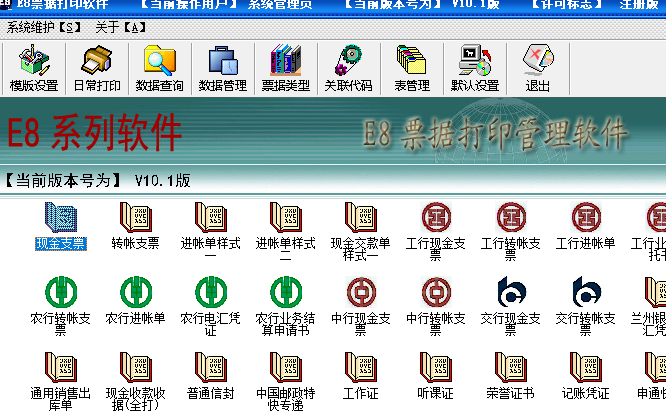Select 现金收款收据(全打) template icon
The width and height of the screenshot is (666, 417).
coord(135,367)
